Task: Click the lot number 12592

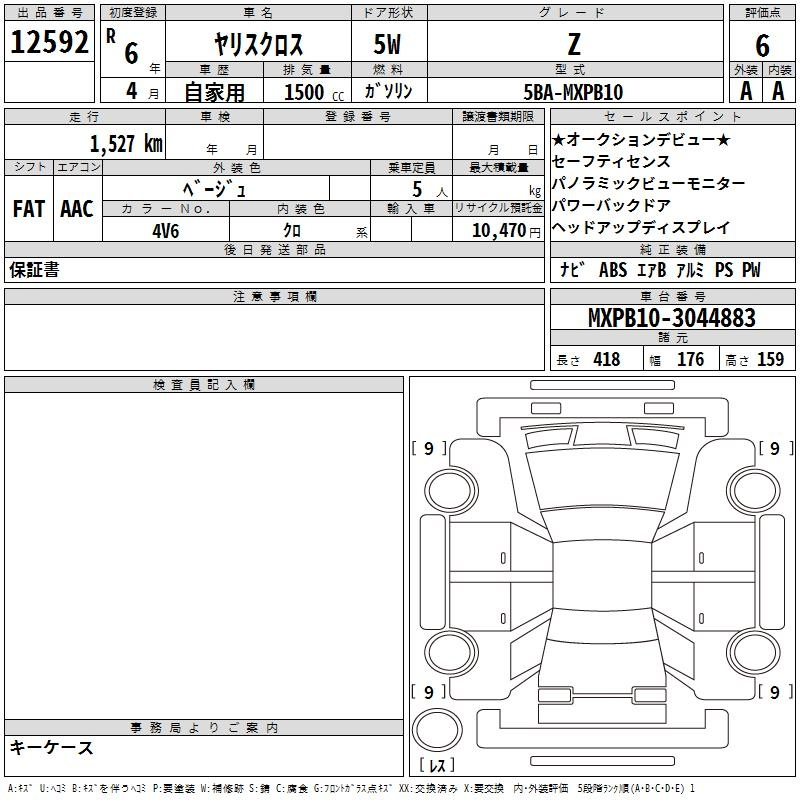Action: [50, 42]
